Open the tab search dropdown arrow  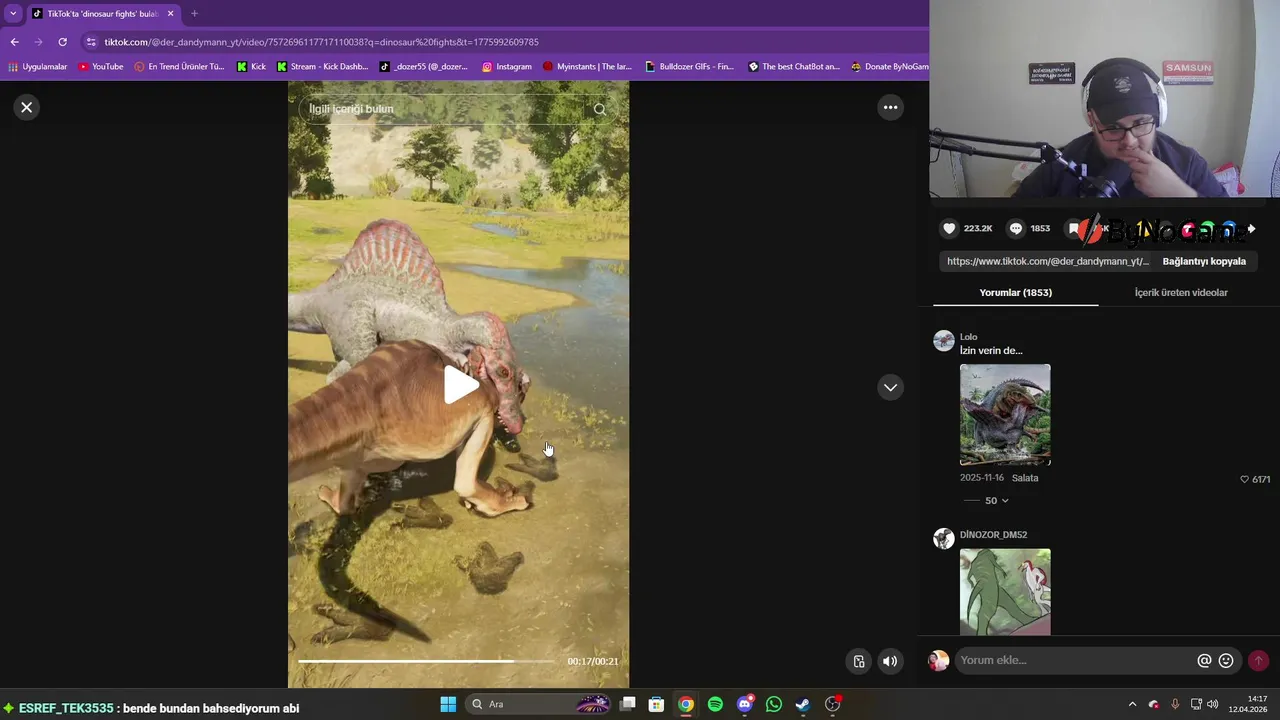tap(13, 13)
